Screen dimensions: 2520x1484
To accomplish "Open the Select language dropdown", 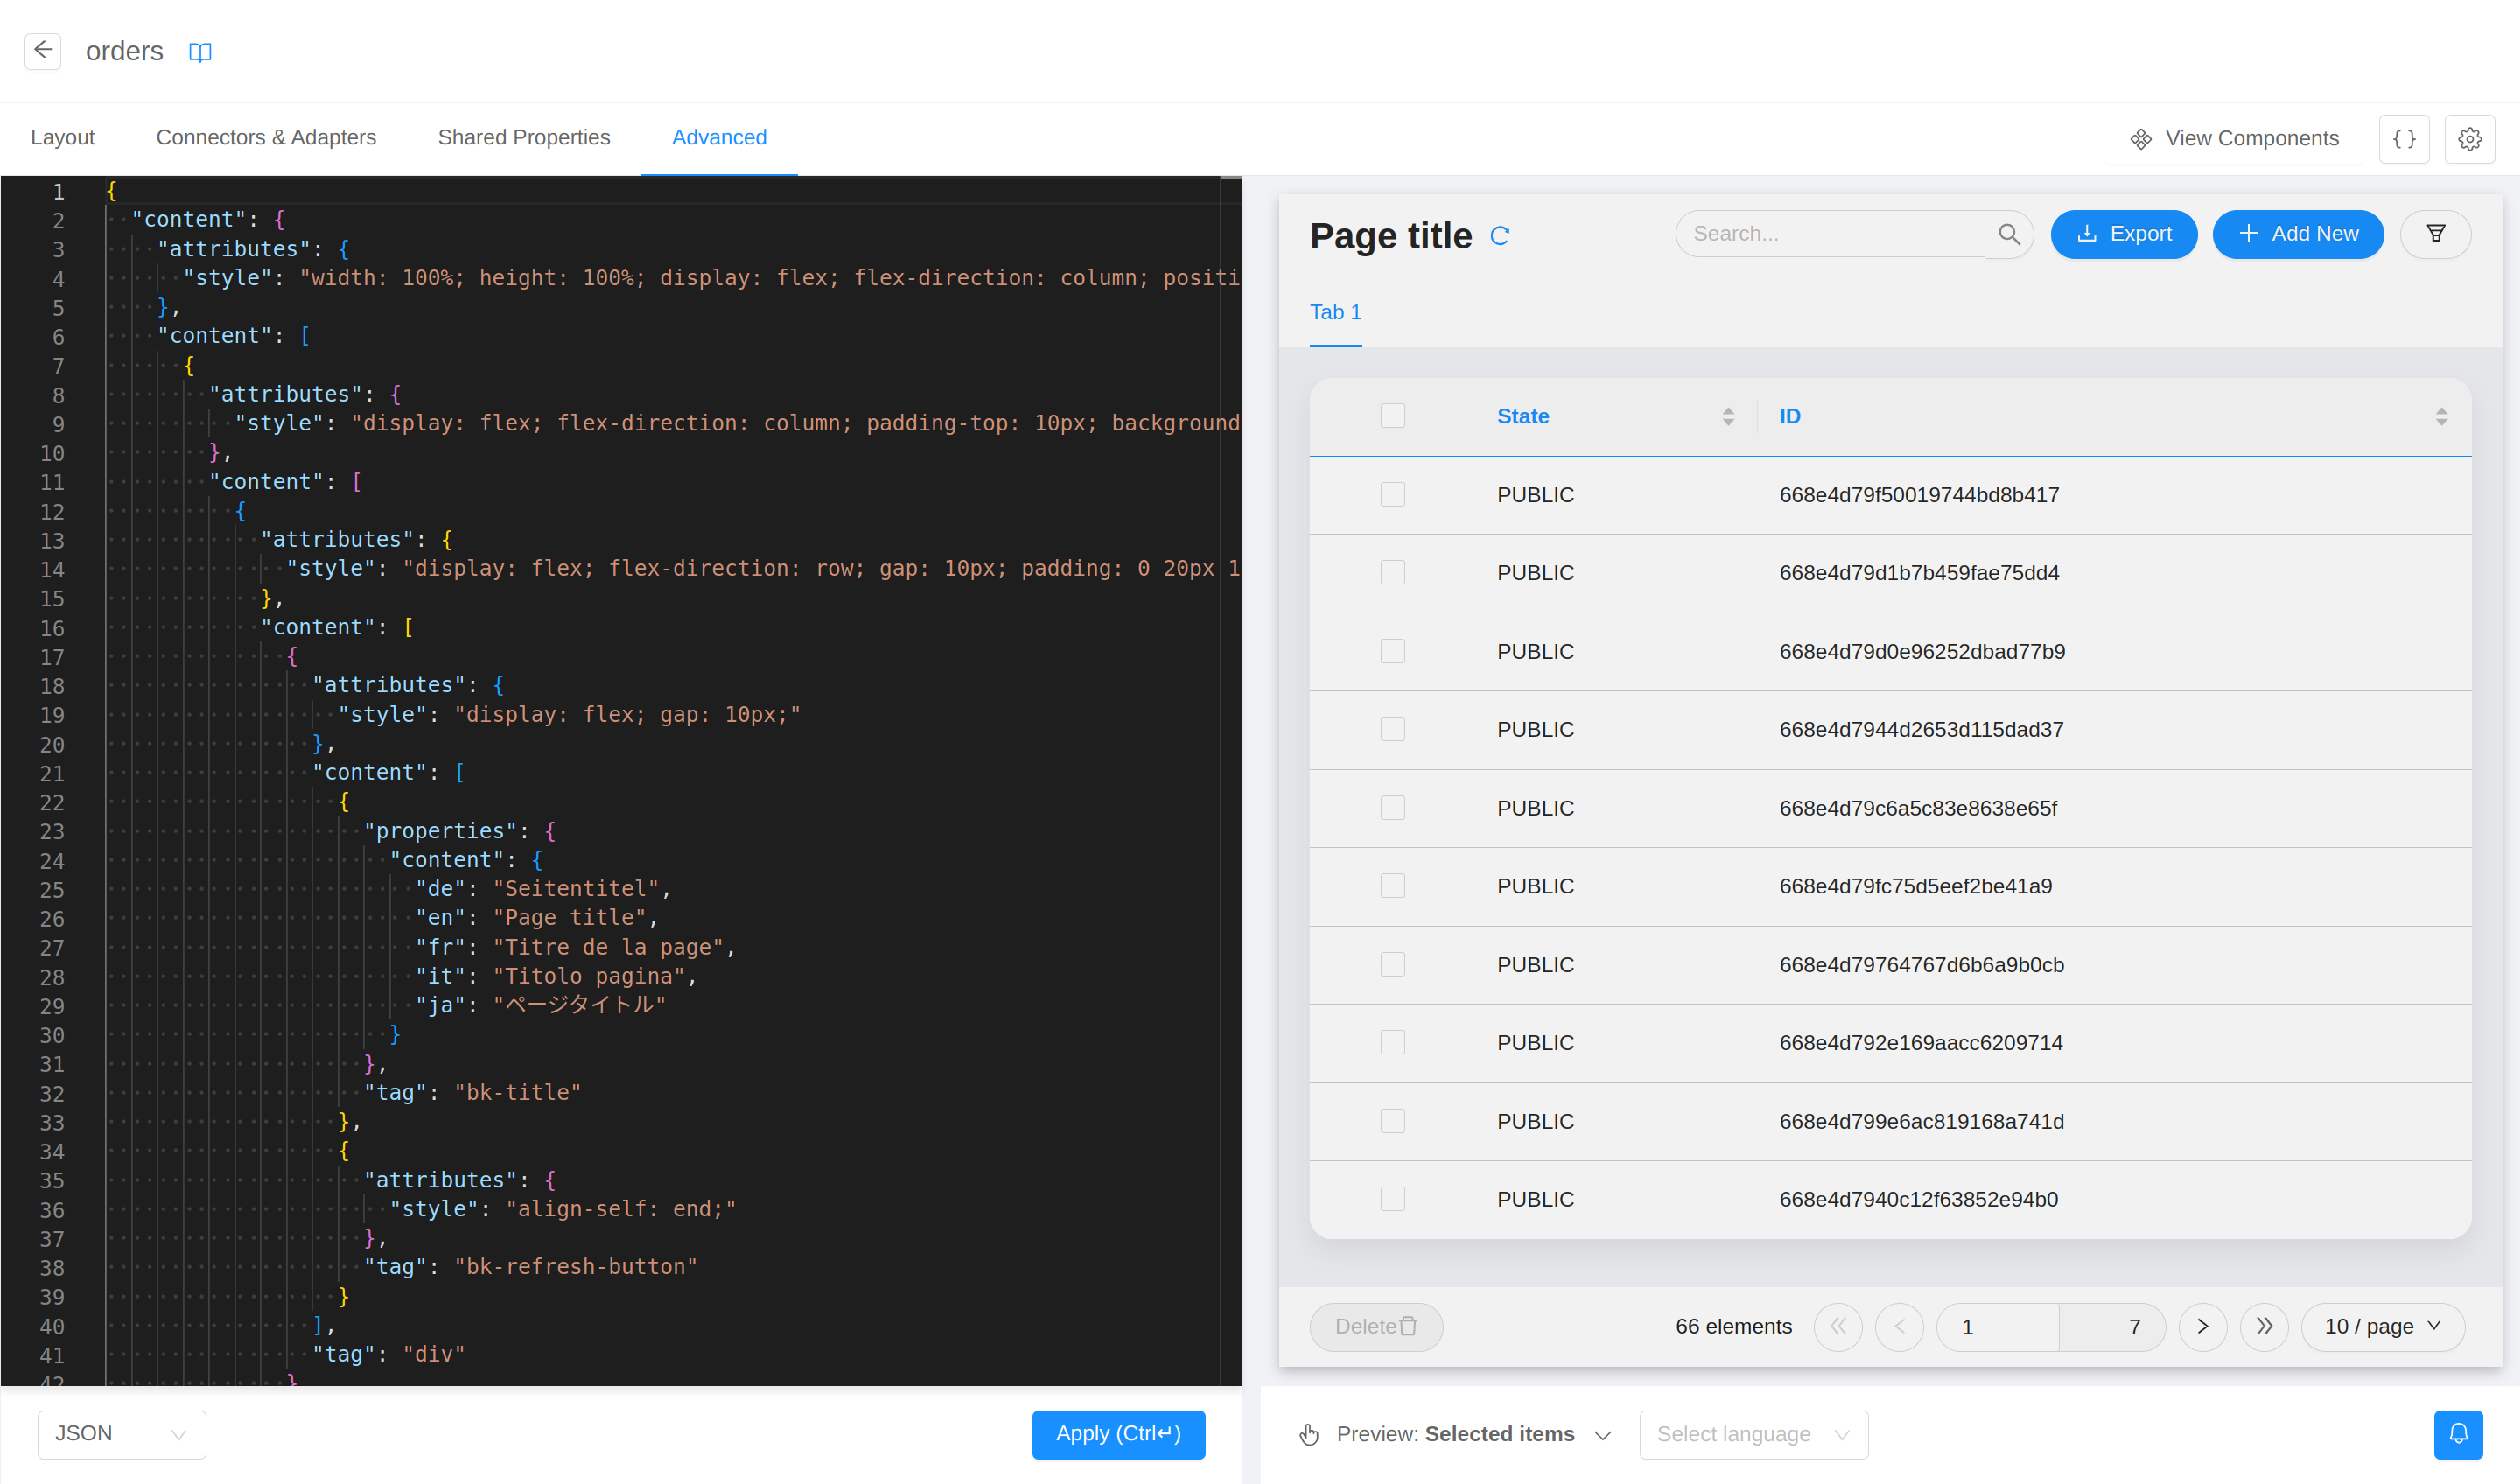I will [1753, 1434].
